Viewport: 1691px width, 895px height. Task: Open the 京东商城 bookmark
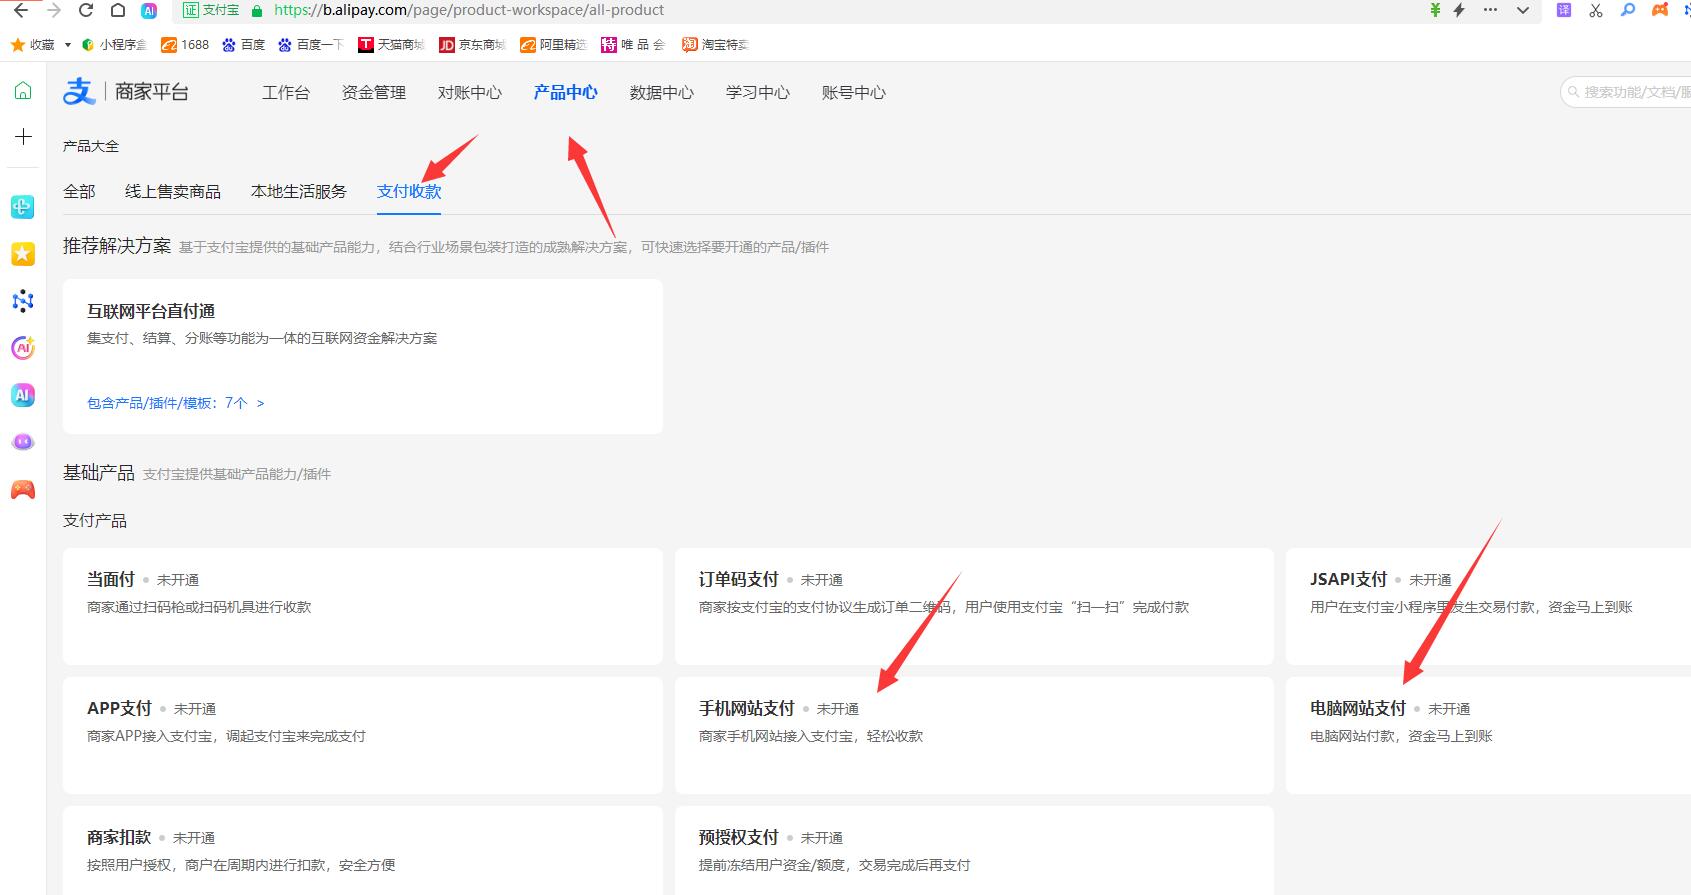tap(473, 44)
